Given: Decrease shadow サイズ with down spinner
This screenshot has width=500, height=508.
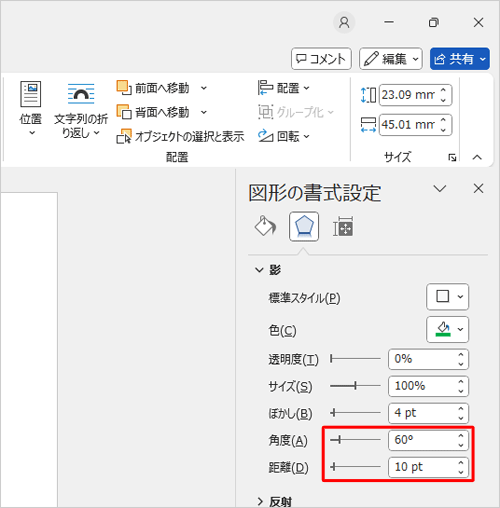Looking at the screenshot, I should (x=461, y=391).
